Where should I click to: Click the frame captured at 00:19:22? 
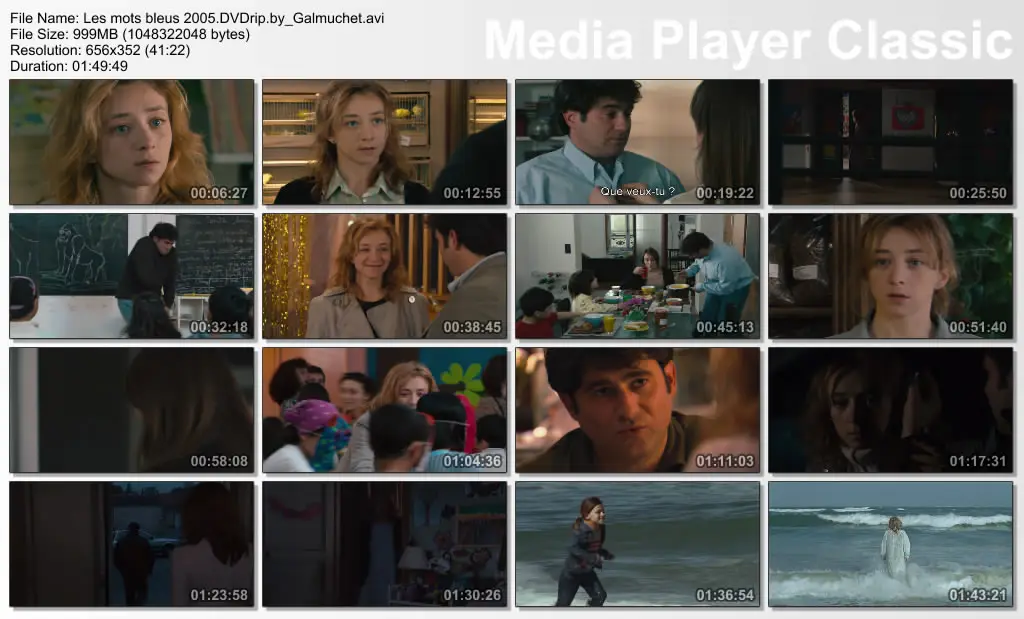coord(637,142)
